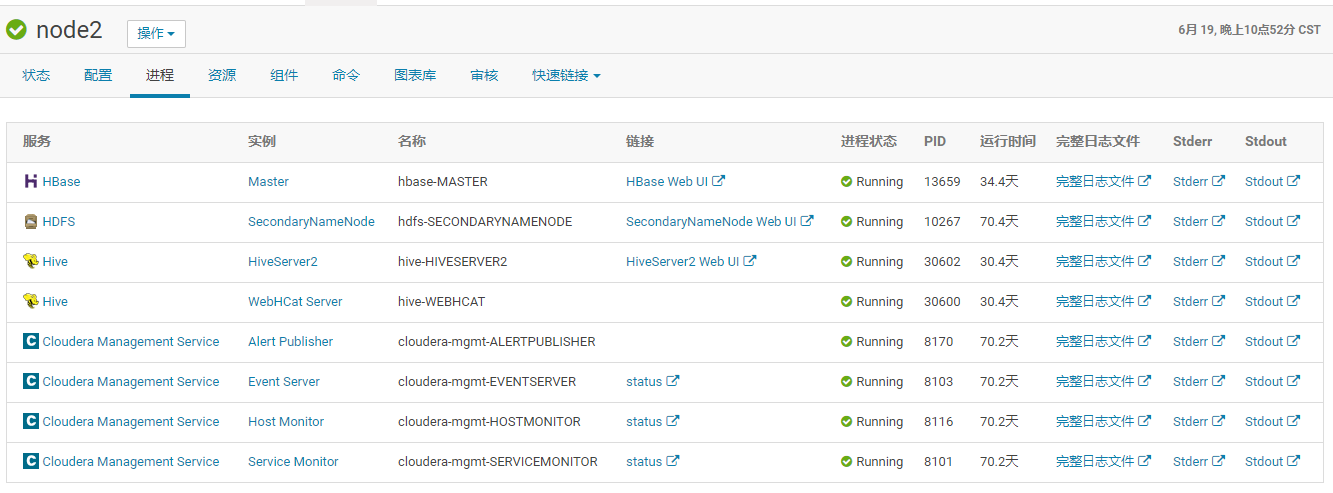Open Stdout for the hbase-MASTER row
This screenshot has height=493, width=1333.
tap(1272, 182)
